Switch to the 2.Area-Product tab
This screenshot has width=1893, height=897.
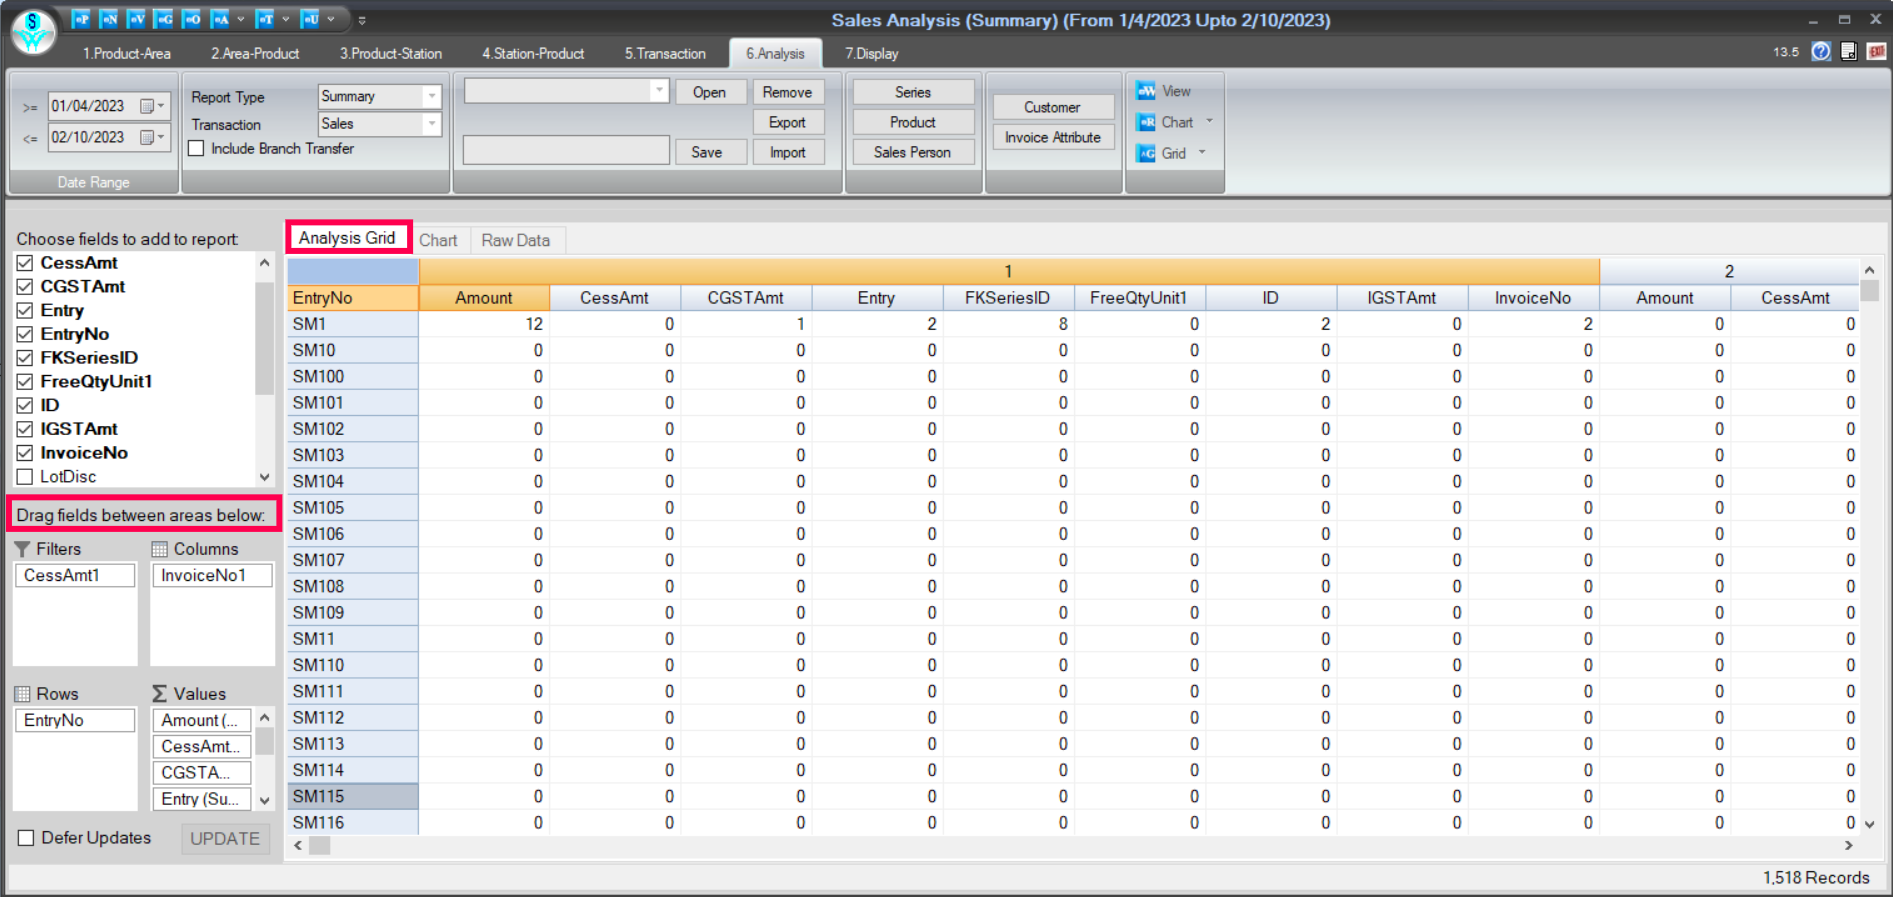click(x=255, y=54)
